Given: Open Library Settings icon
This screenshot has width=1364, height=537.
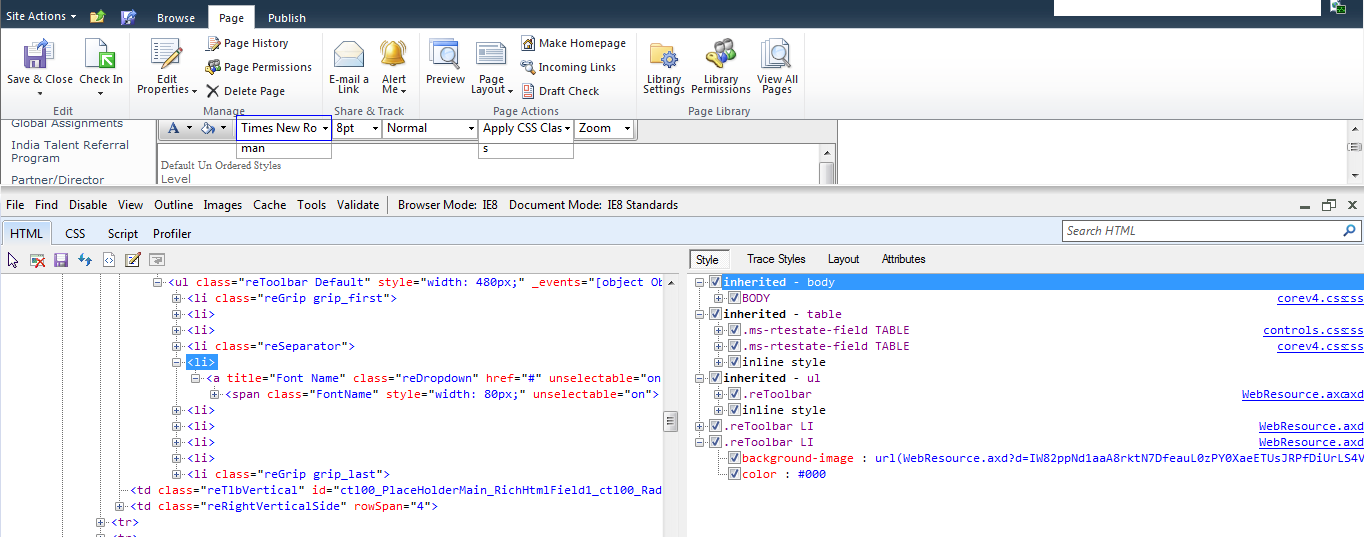Looking at the screenshot, I should pos(663,54).
